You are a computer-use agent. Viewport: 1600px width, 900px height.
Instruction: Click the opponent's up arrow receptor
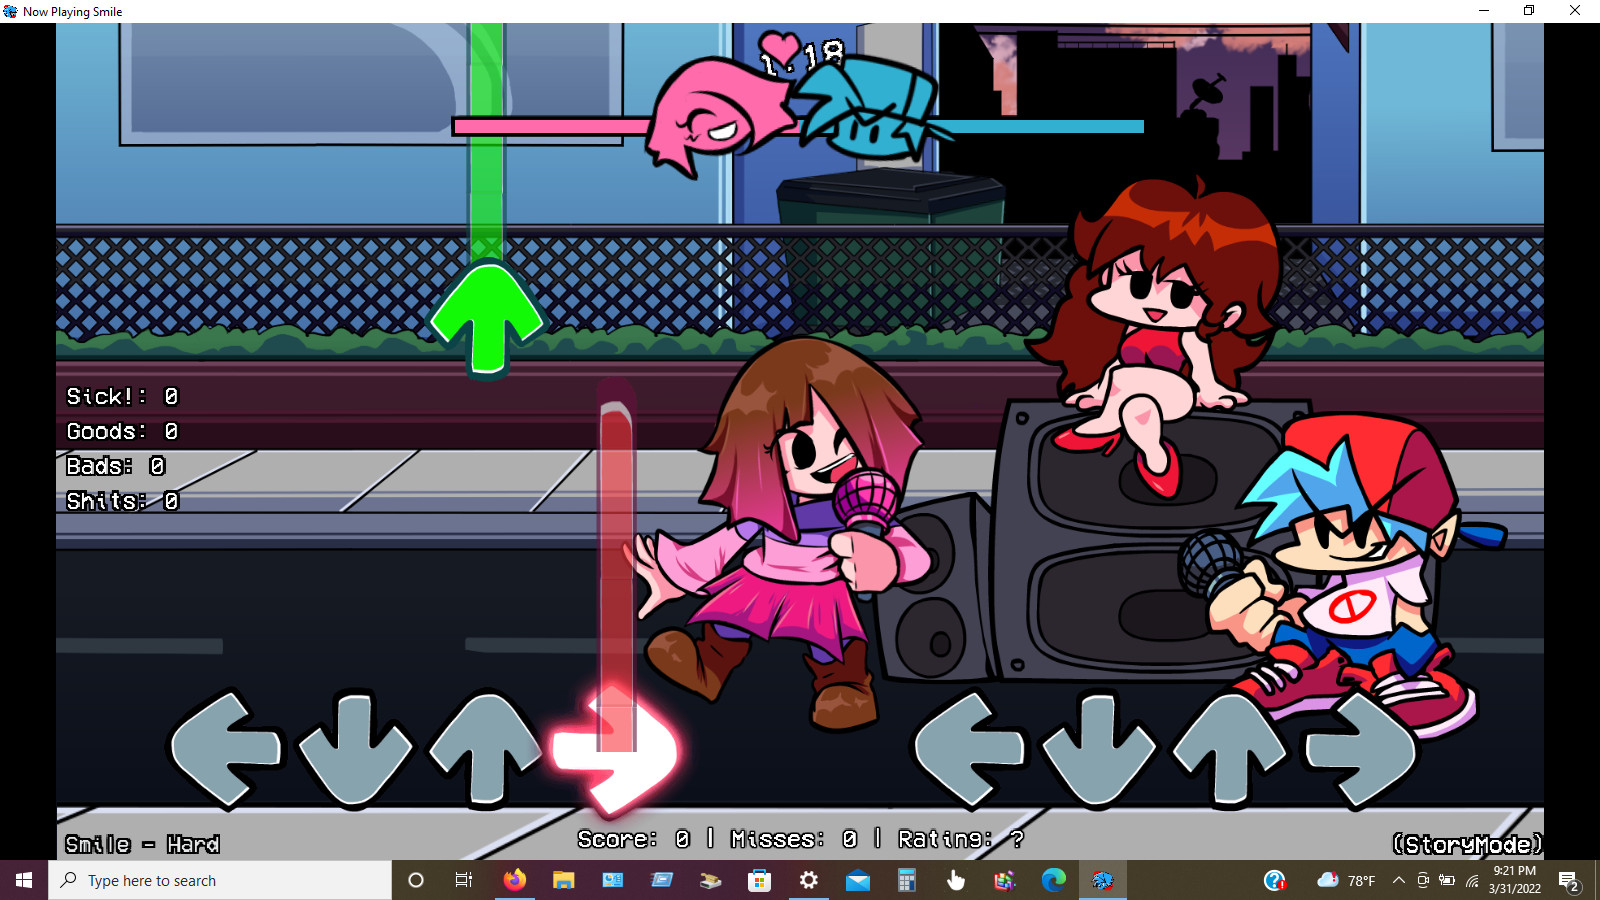coord(485,748)
